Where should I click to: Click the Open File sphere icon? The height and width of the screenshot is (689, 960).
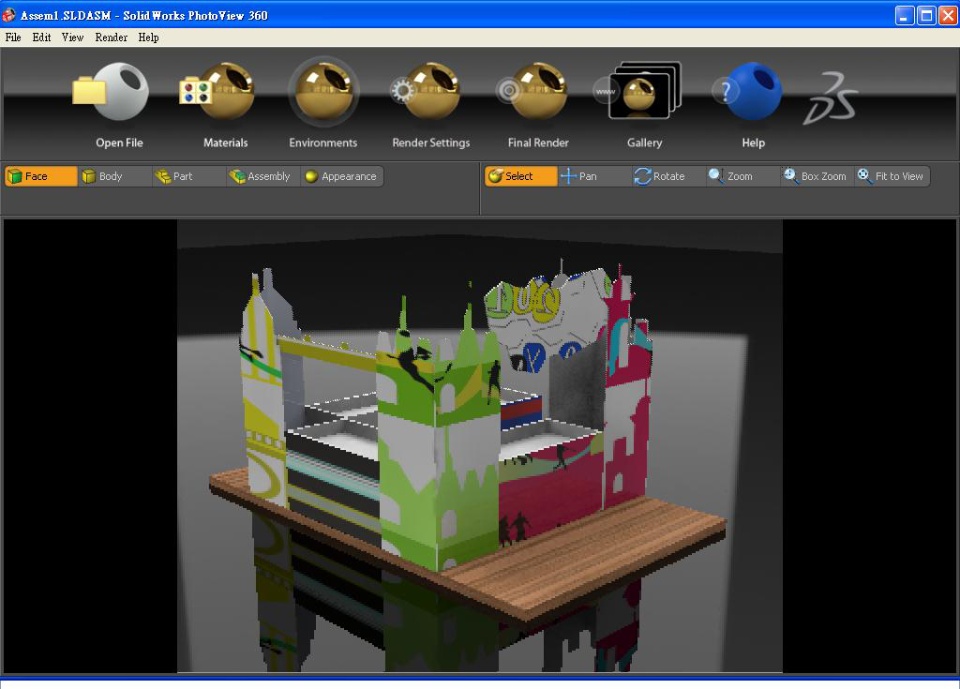tap(111, 91)
